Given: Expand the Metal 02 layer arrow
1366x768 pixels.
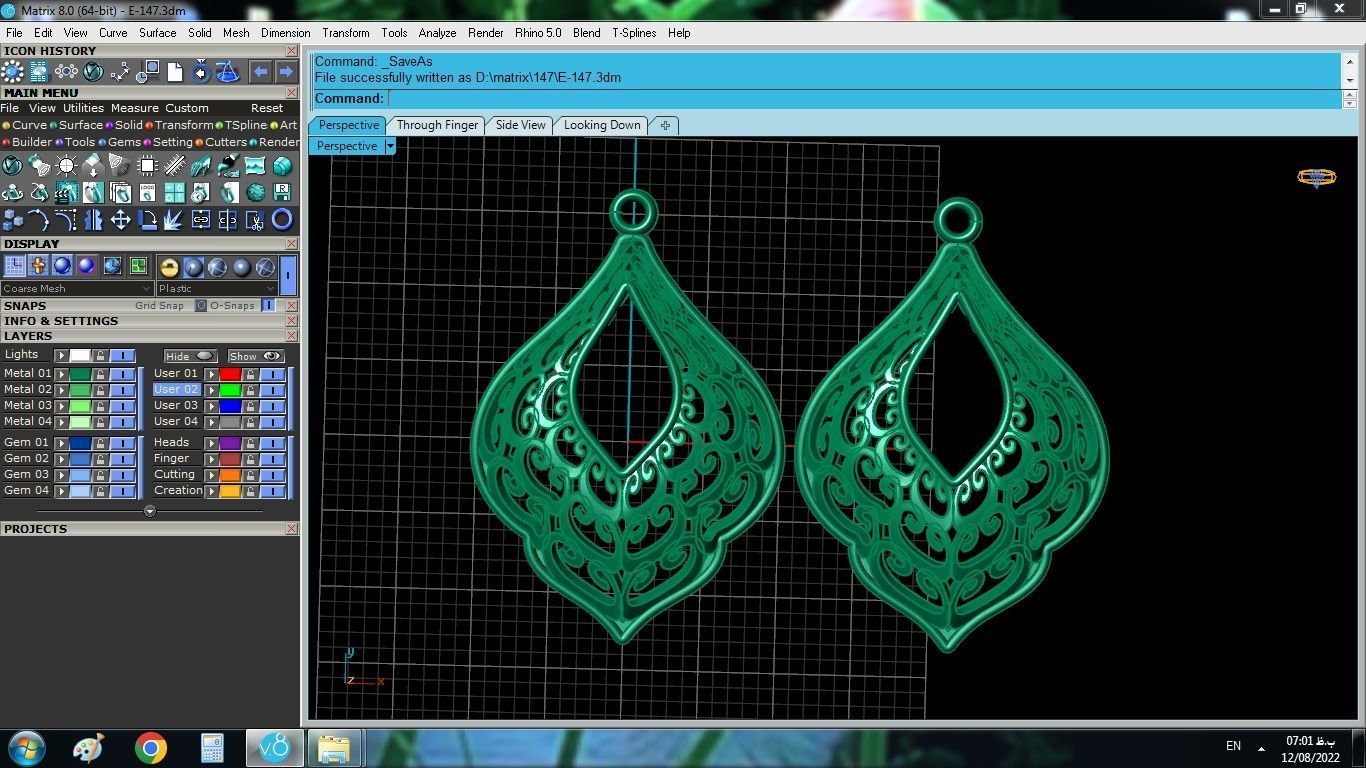Looking at the screenshot, I should click(x=62, y=389).
